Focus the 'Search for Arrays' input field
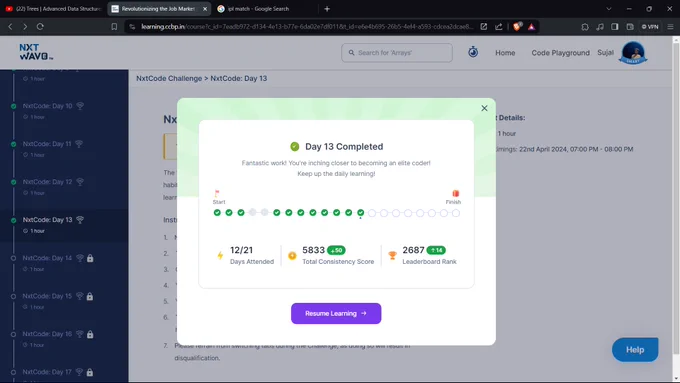This screenshot has width=680, height=383. click(397, 52)
